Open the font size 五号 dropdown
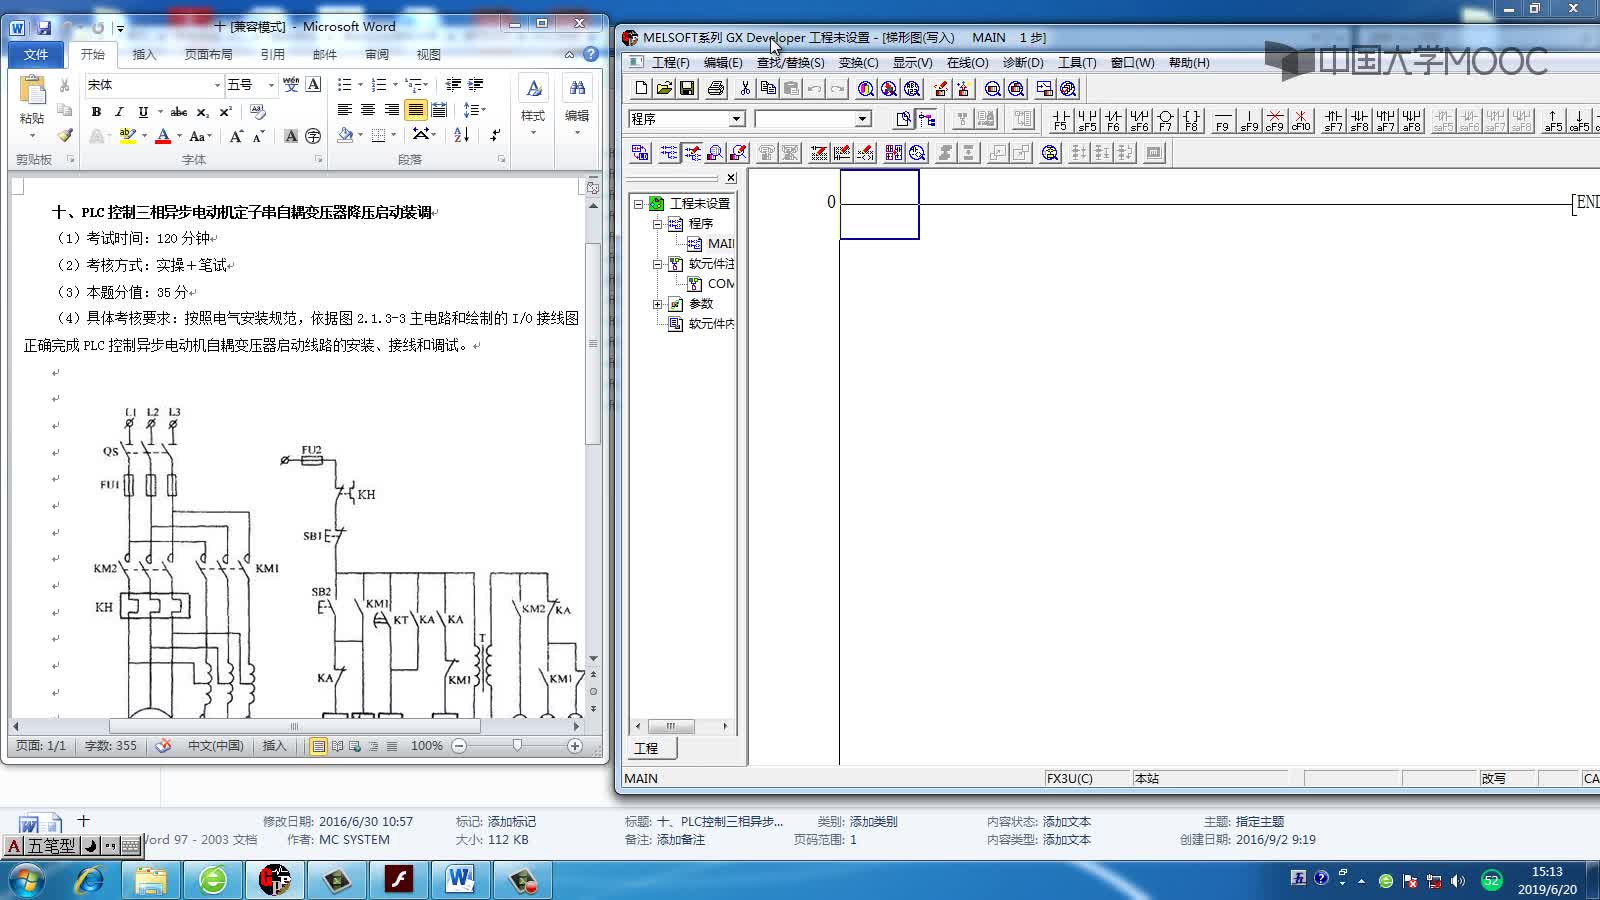 click(271, 85)
